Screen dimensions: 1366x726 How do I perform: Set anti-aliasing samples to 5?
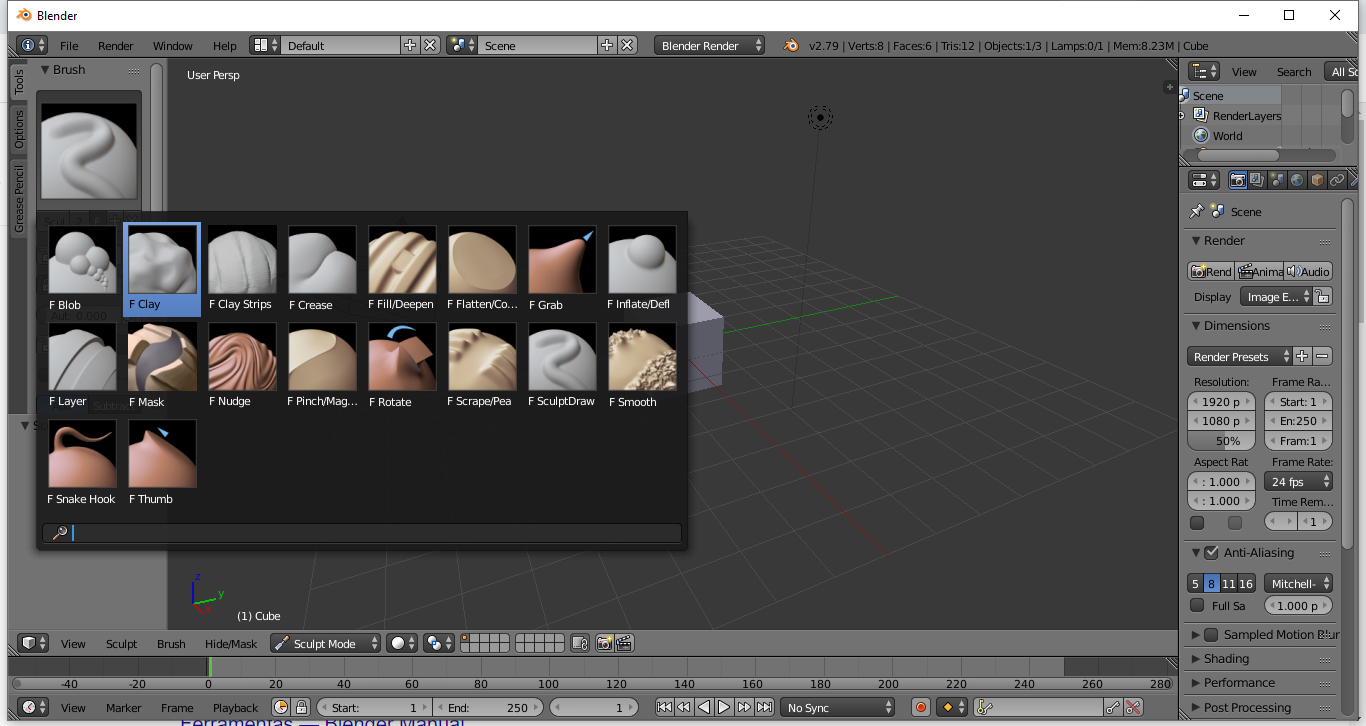point(1195,584)
